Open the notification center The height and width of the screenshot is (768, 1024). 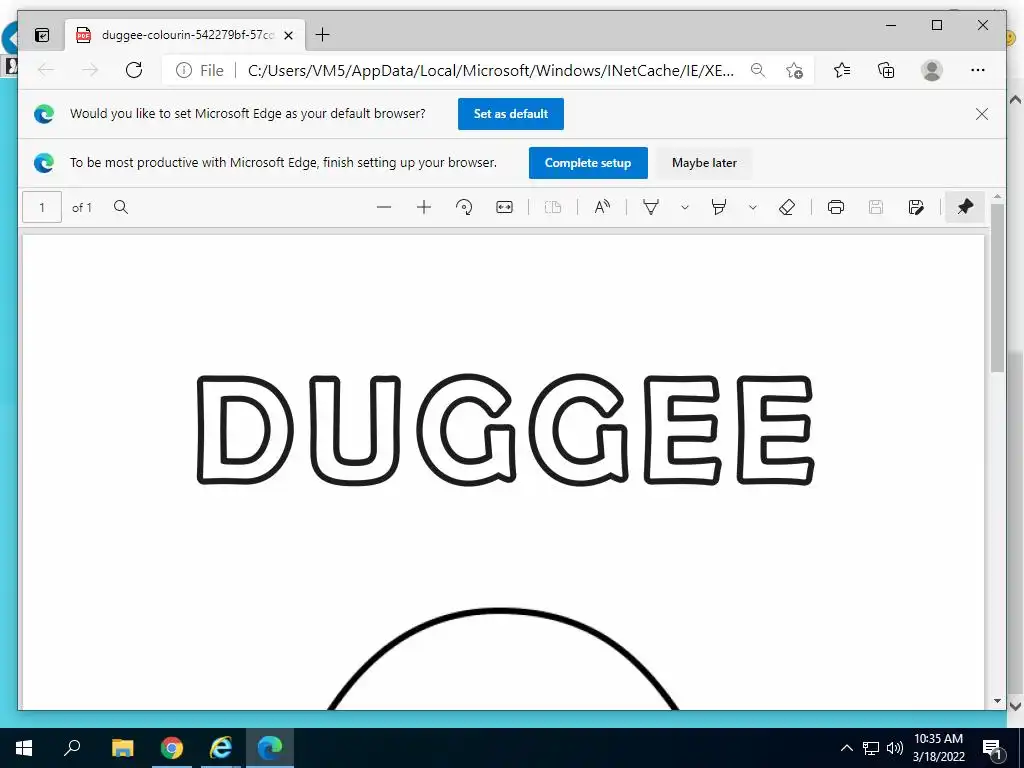(993, 749)
